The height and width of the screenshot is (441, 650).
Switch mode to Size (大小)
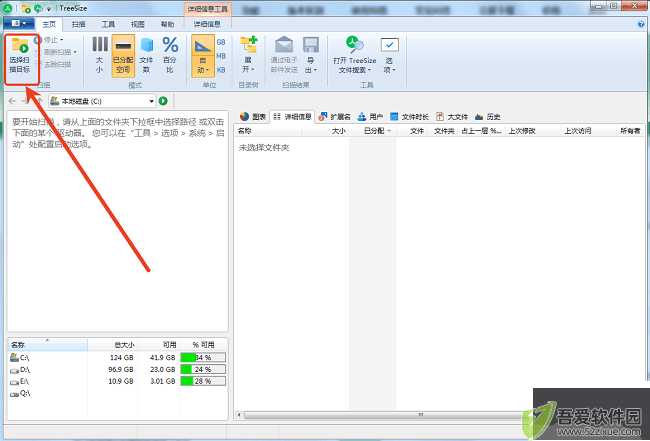click(x=99, y=56)
